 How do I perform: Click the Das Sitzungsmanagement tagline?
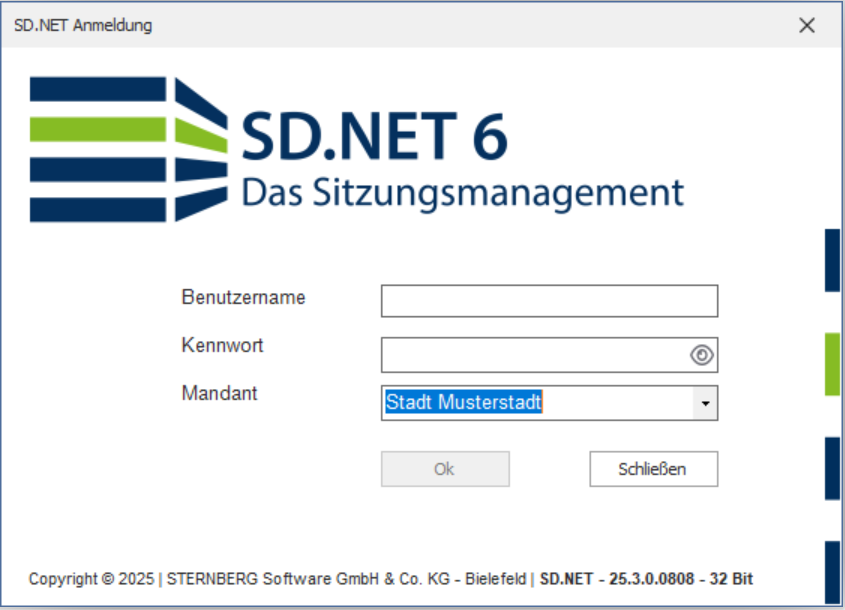(462, 191)
